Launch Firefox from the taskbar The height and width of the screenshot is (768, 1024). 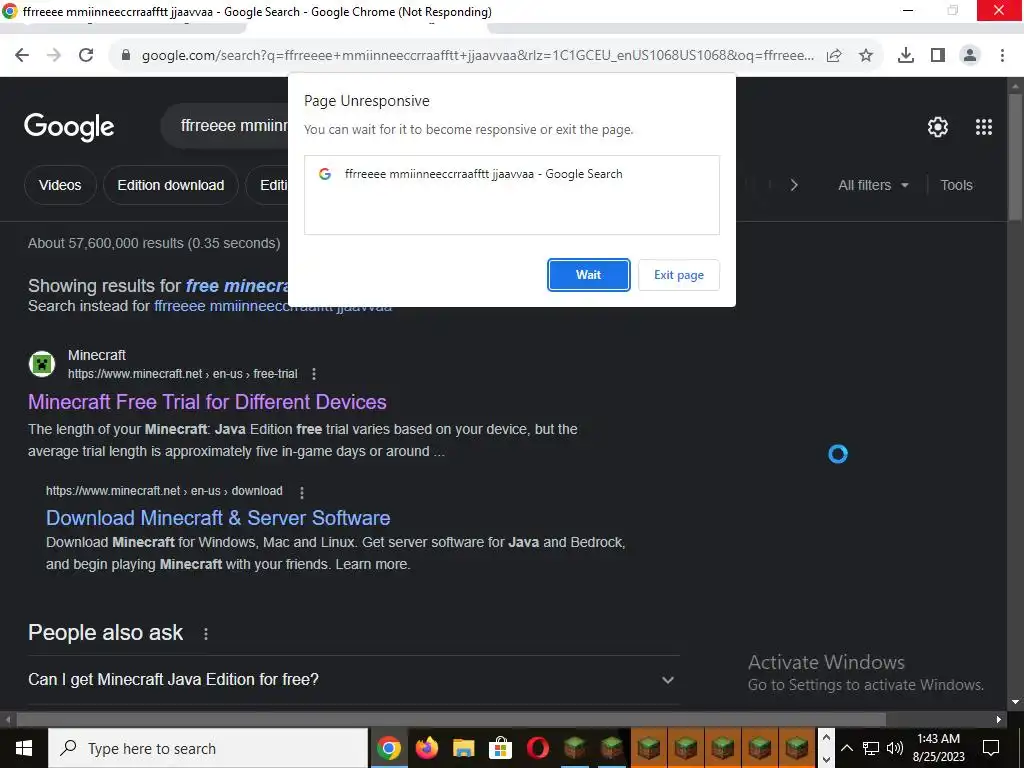tap(426, 748)
